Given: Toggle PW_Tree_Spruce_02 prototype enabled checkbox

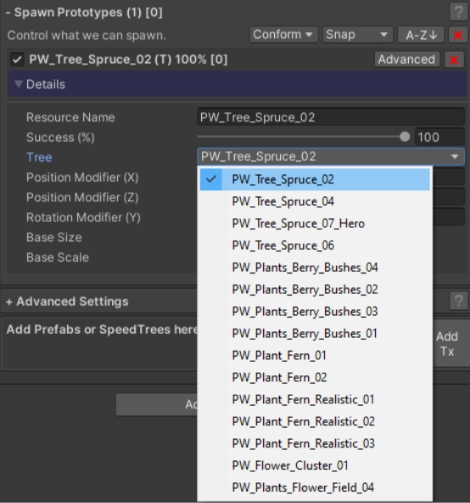Looking at the screenshot, I should [17, 60].
